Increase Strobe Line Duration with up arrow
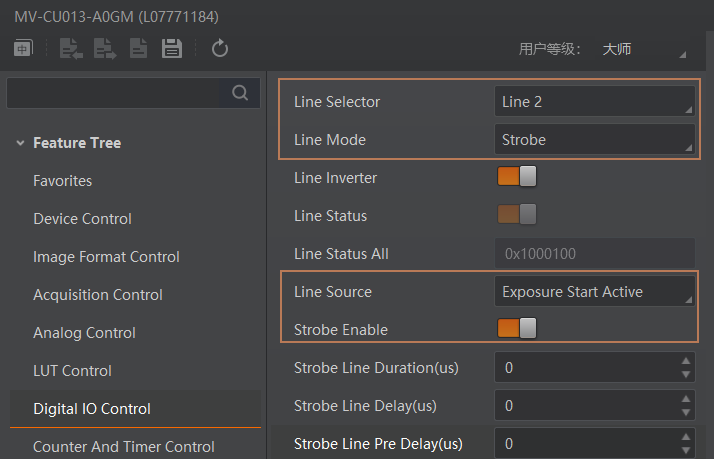 tap(686, 361)
